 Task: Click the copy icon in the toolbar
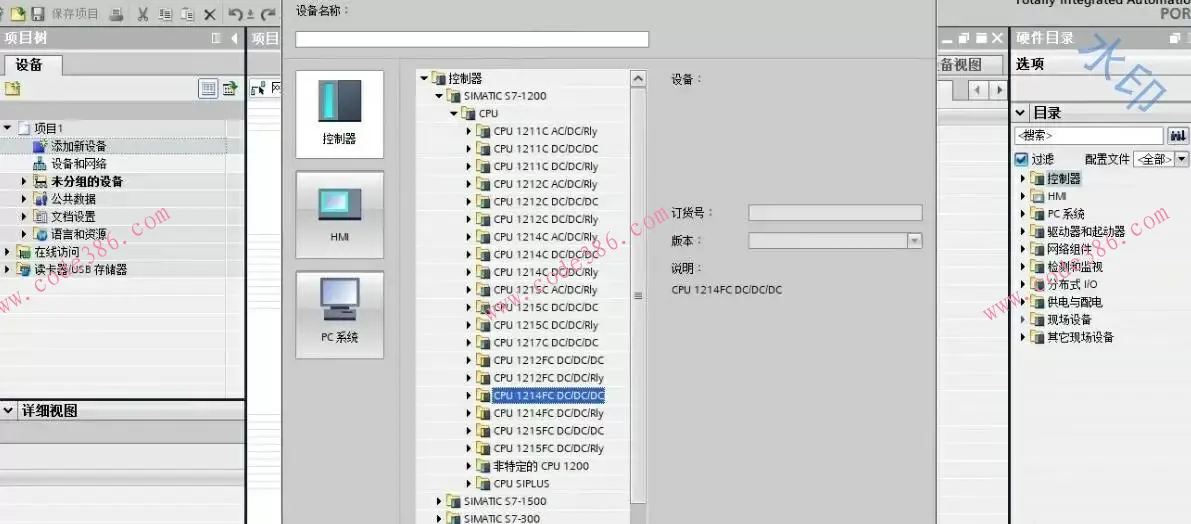(166, 14)
